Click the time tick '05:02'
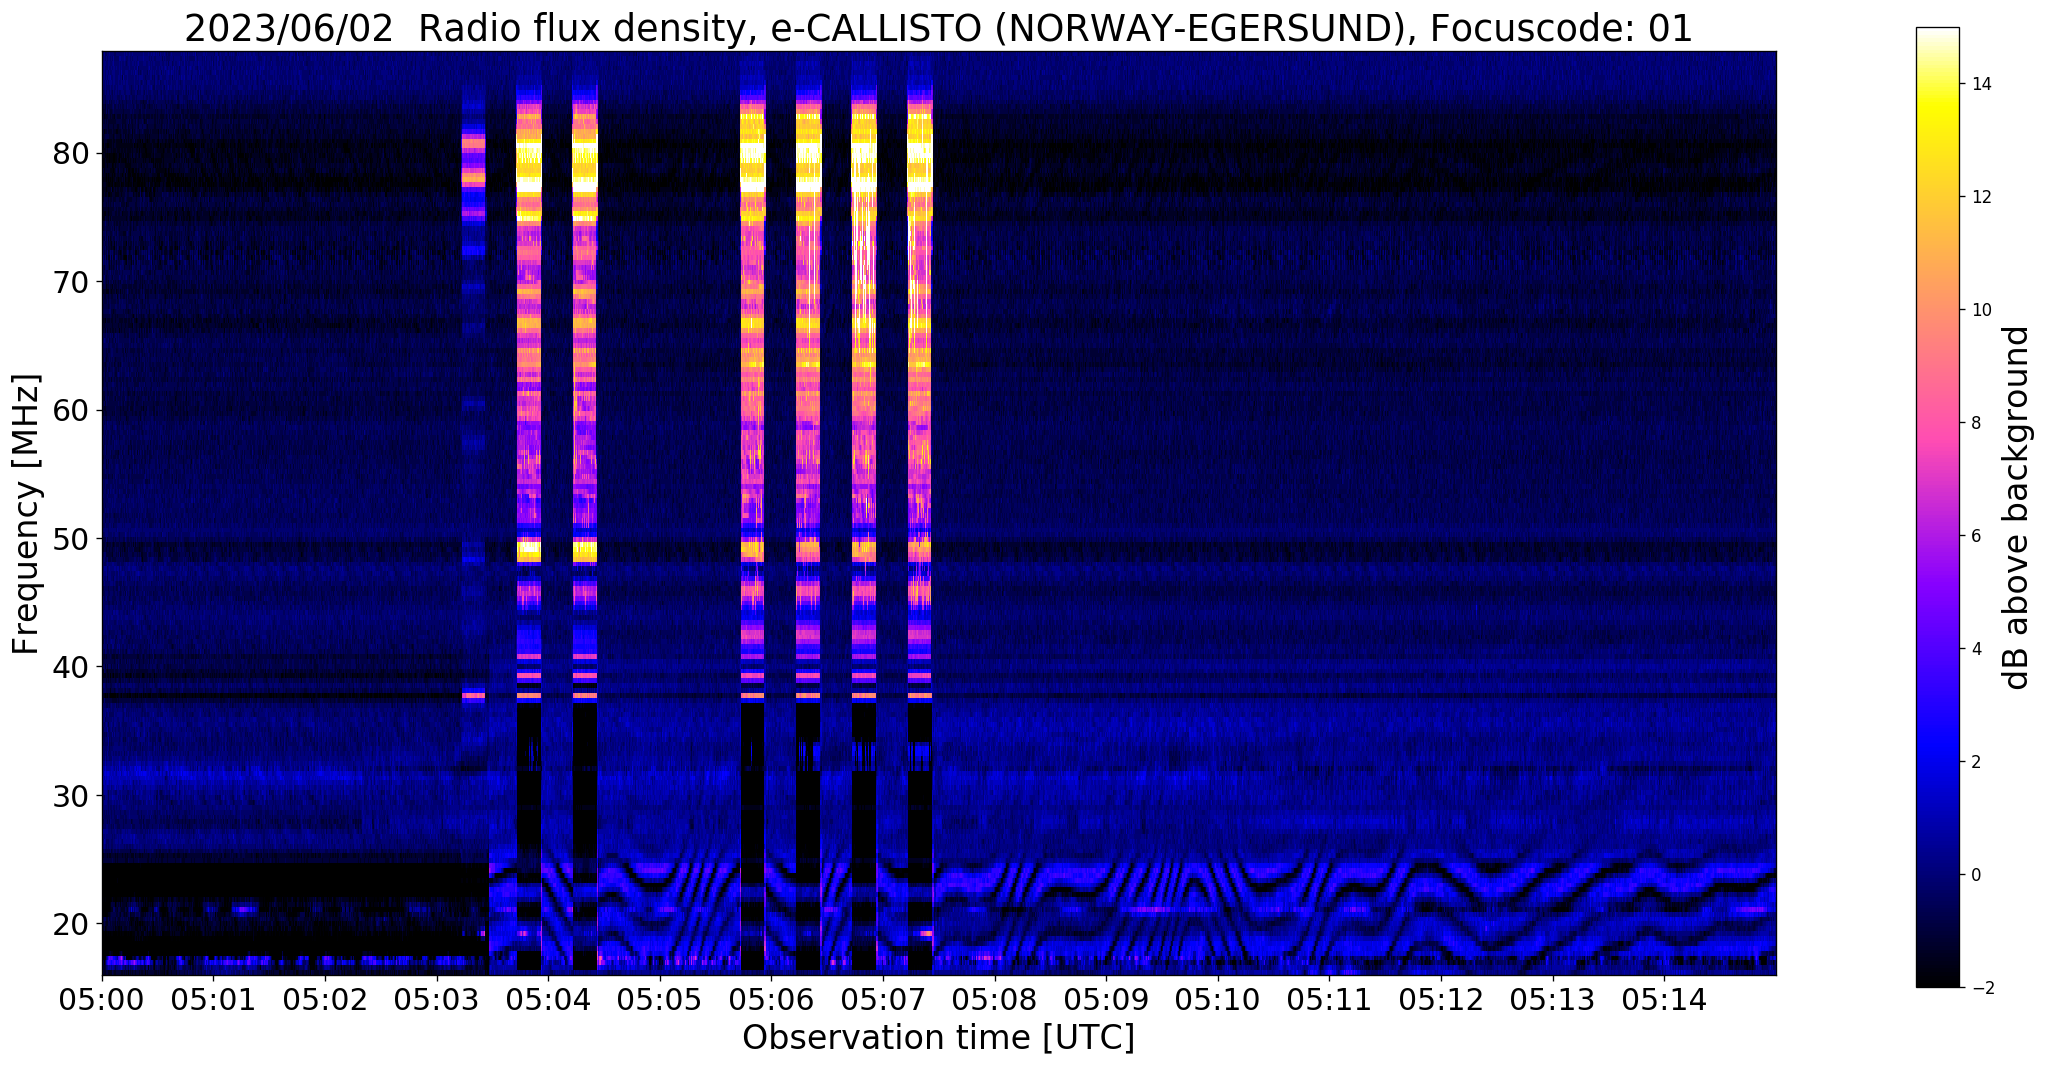 325,998
